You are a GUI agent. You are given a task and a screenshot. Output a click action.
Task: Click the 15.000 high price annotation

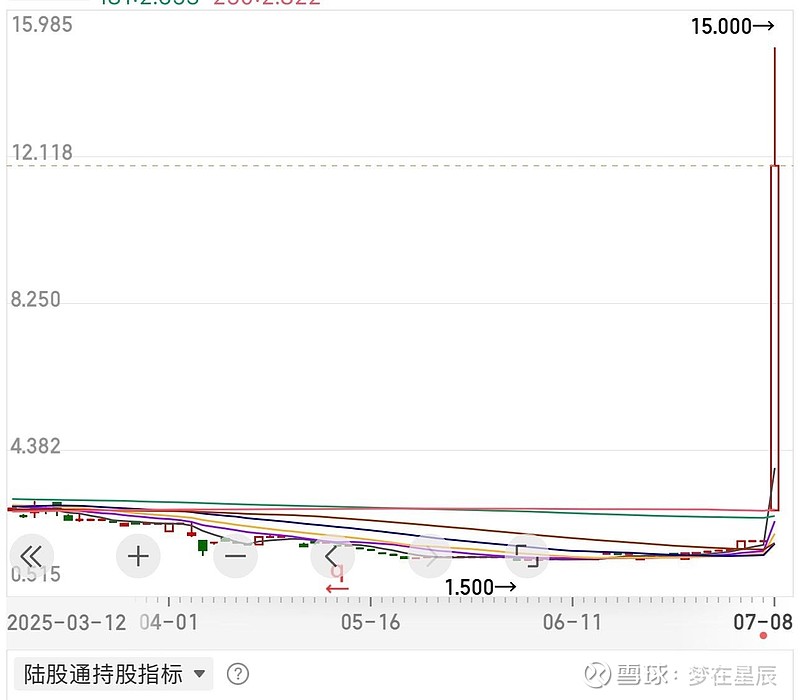point(733,26)
